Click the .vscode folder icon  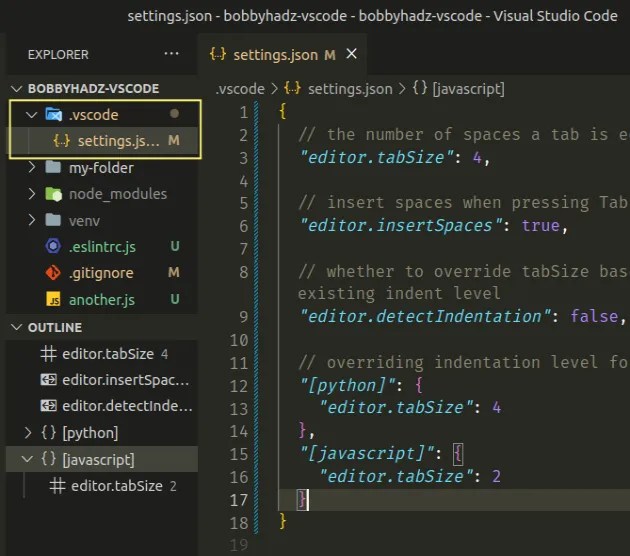(x=53, y=115)
